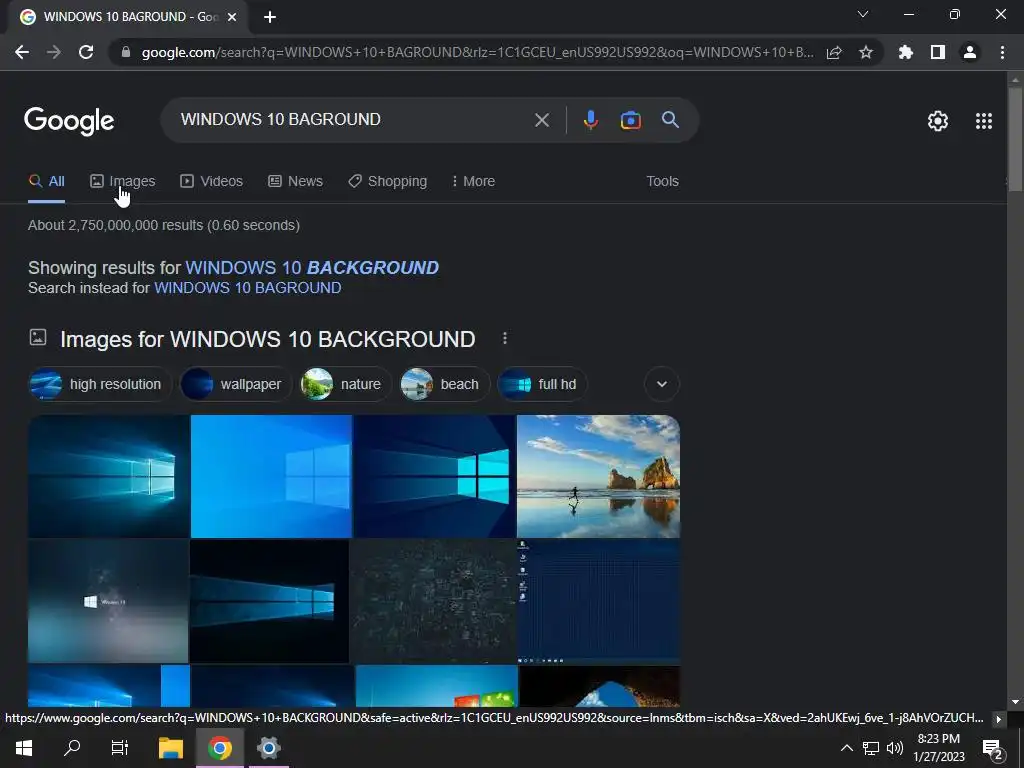Search by image with camera icon
Viewport: 1024px width, 768px height.
[x=630, y=120]
